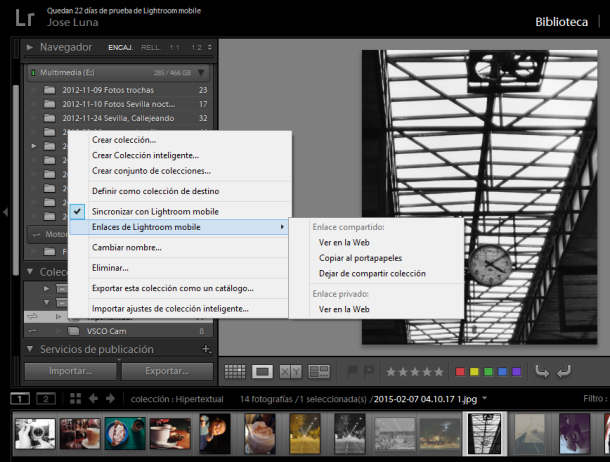Apply purple color label
610x462 pixels.
(x=516, y=372)
